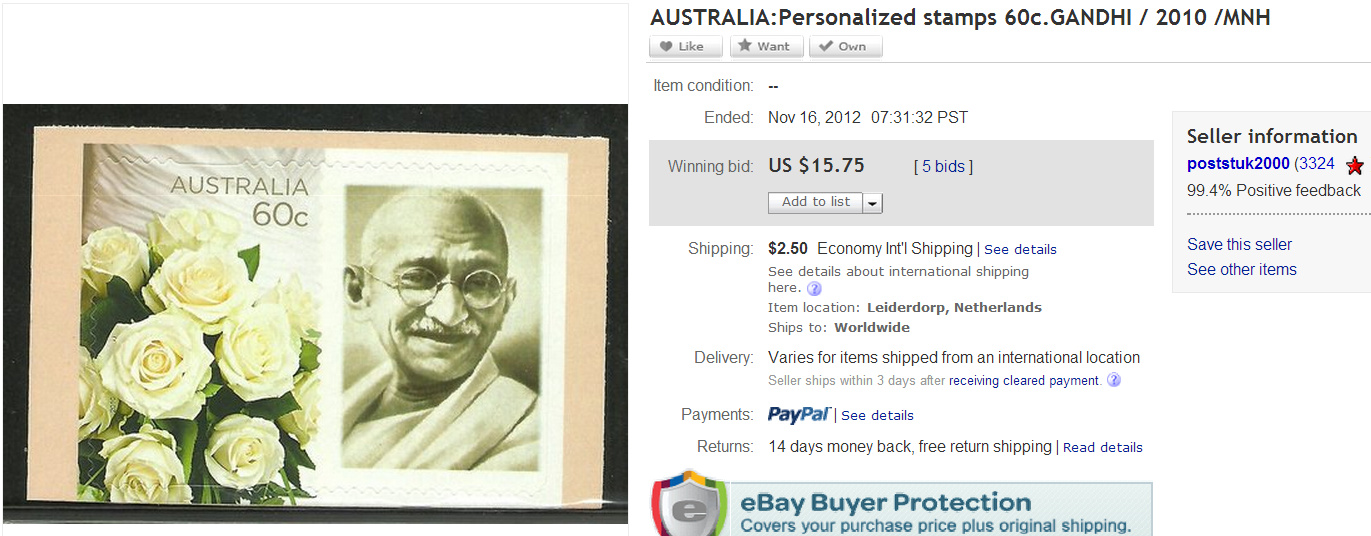Click the Gandhi stamp image thumbnail

pos(315,314)
